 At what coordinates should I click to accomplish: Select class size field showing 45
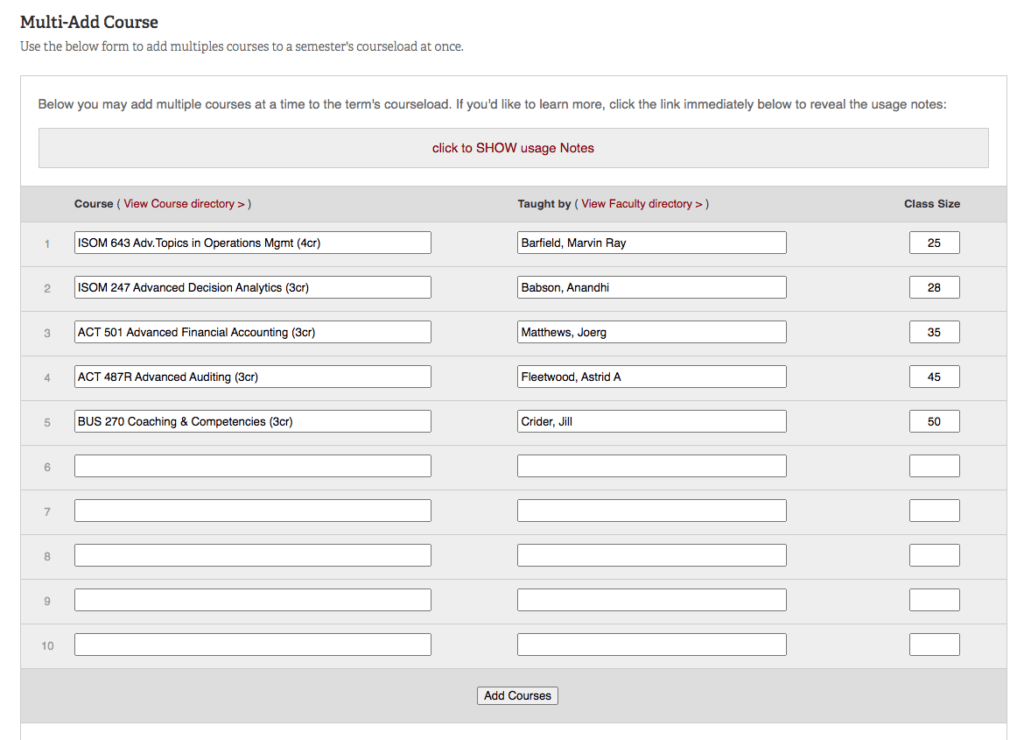point(934,377)
